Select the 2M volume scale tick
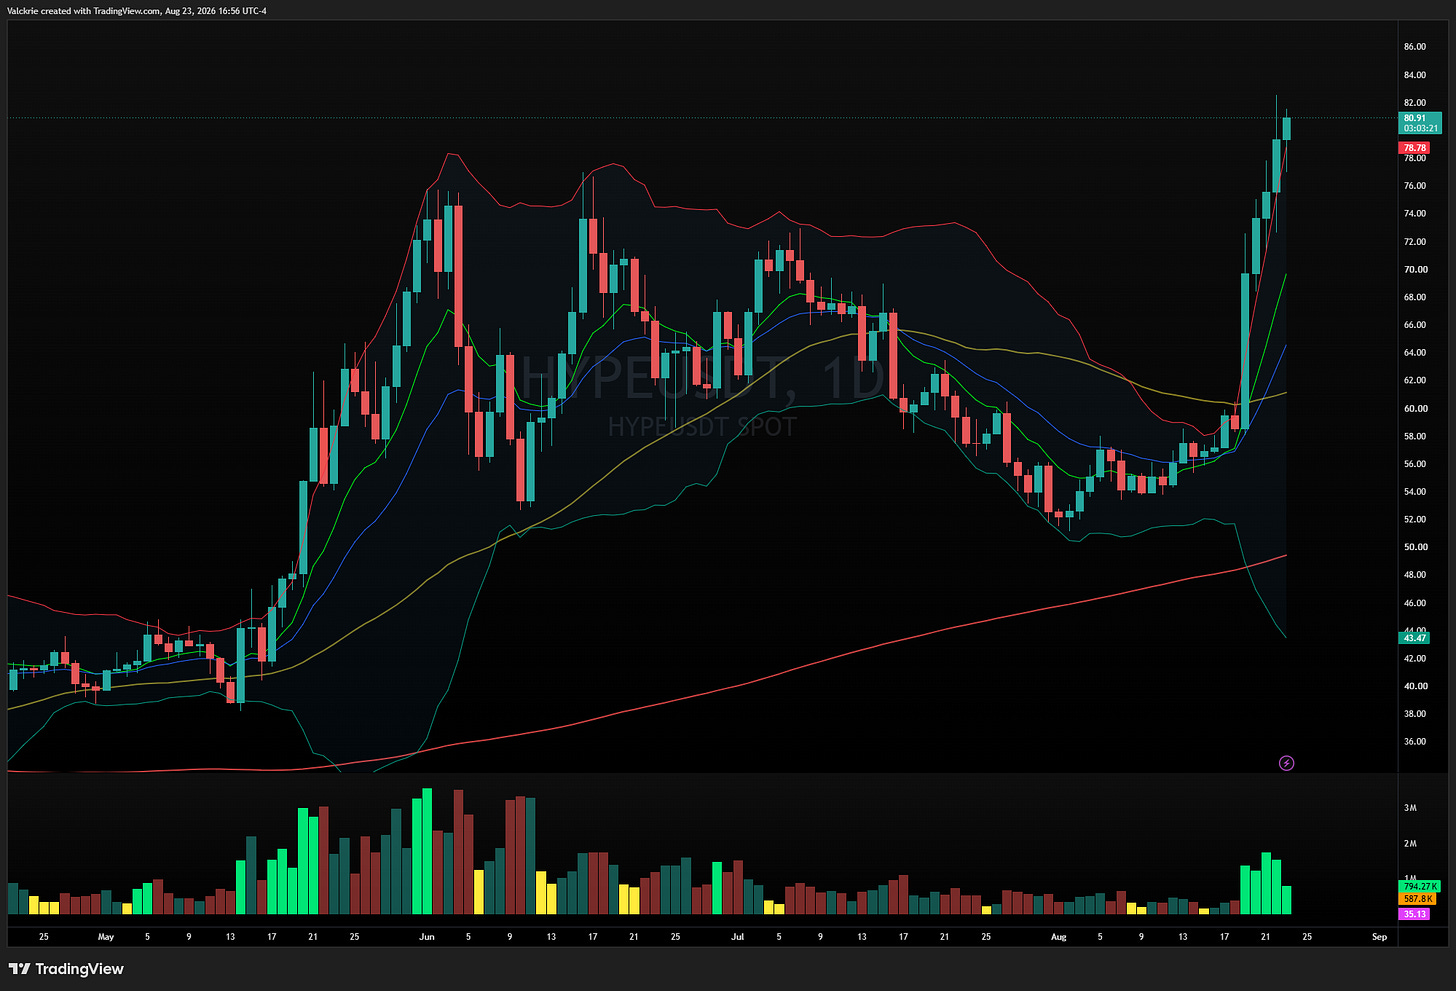The image size is (1456, 991). [x=1410, y=844]
